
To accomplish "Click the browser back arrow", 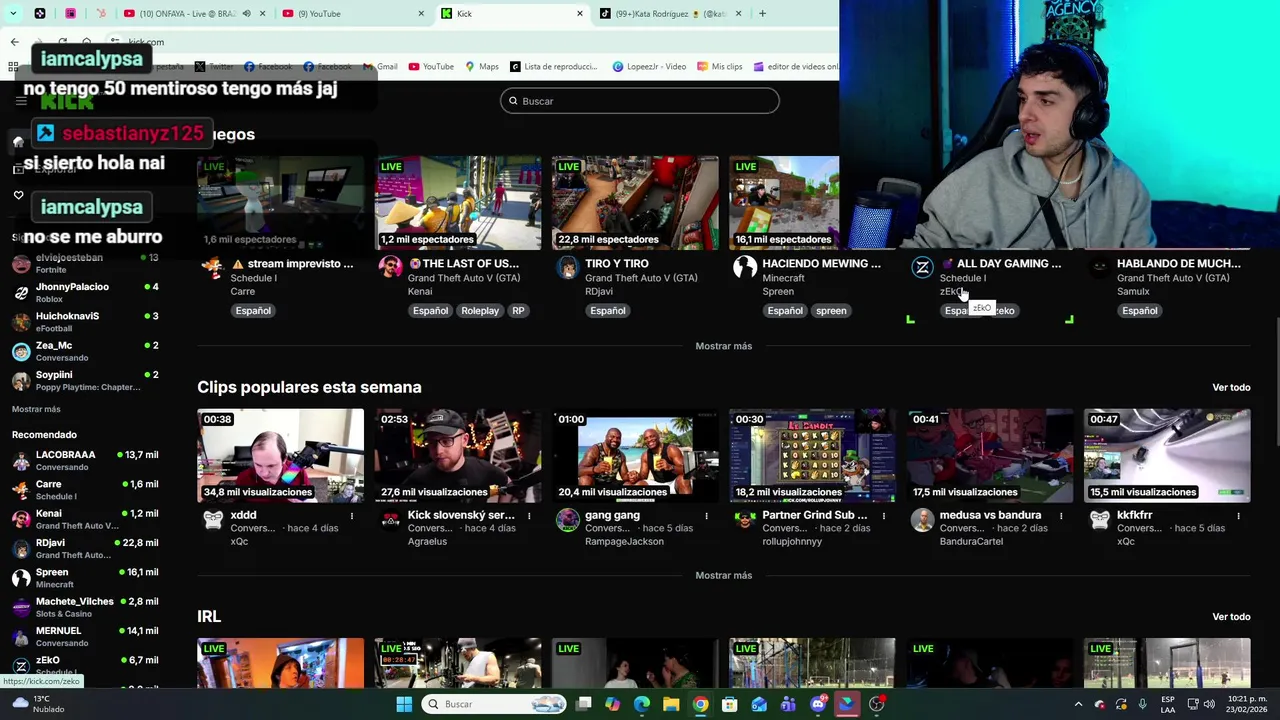I will click(14, 42).
